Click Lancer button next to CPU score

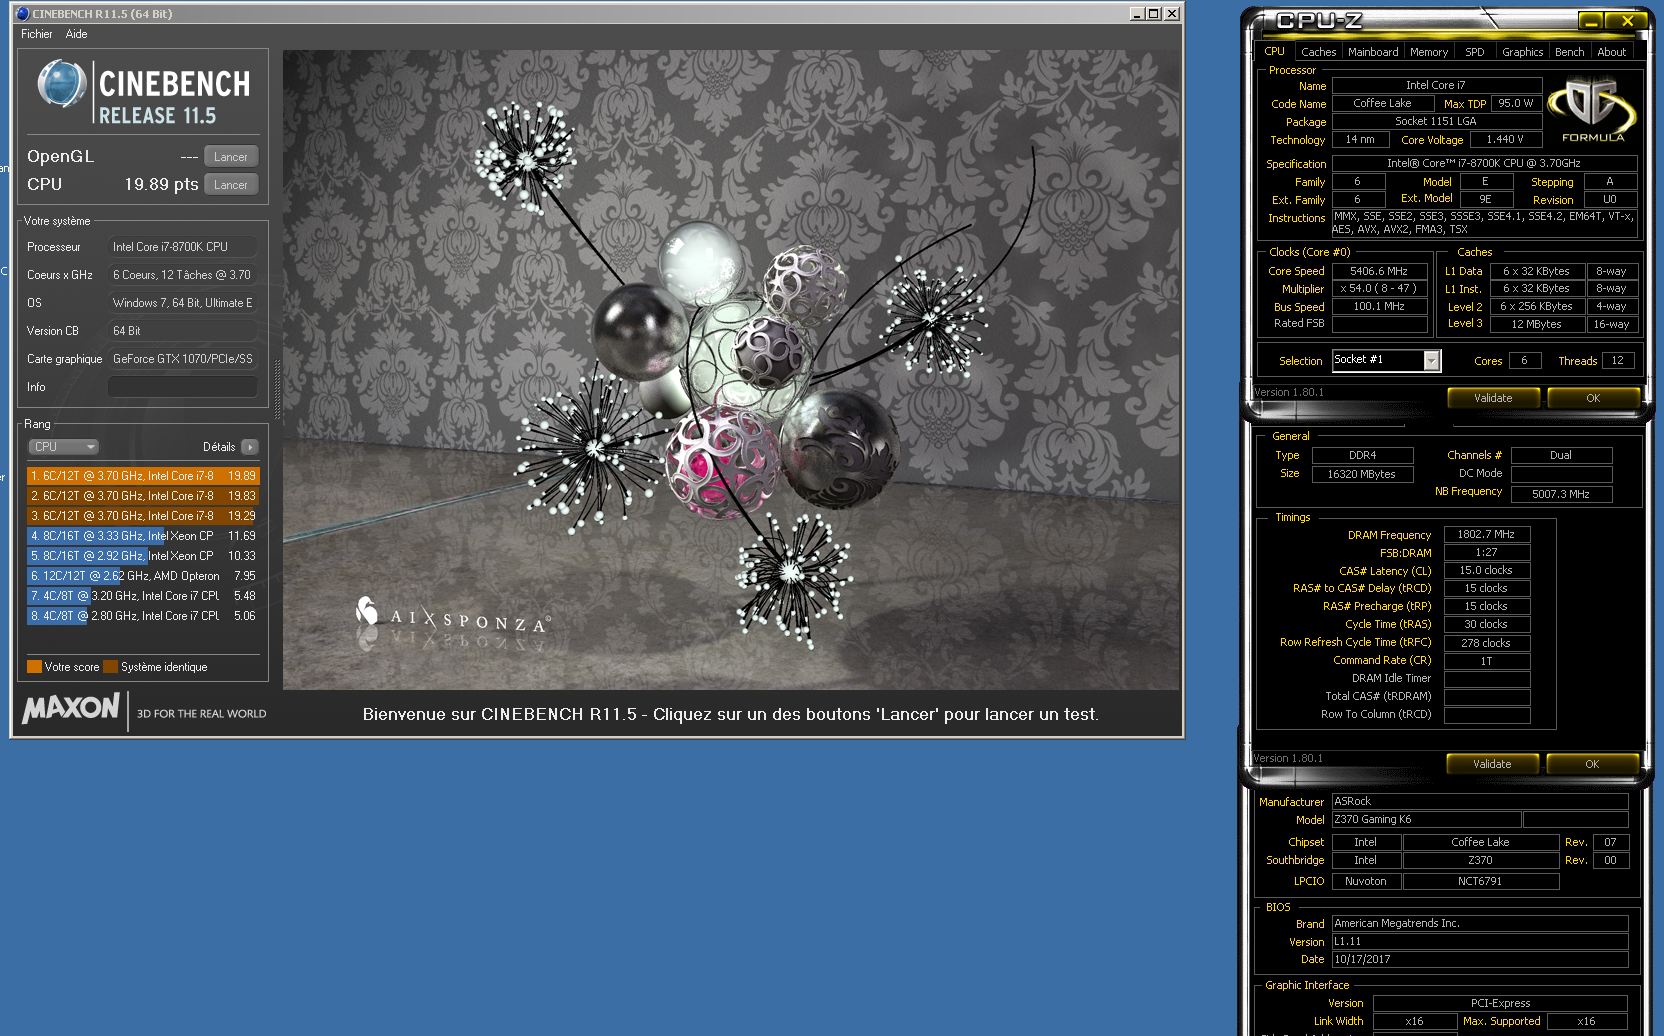point(231,185)
